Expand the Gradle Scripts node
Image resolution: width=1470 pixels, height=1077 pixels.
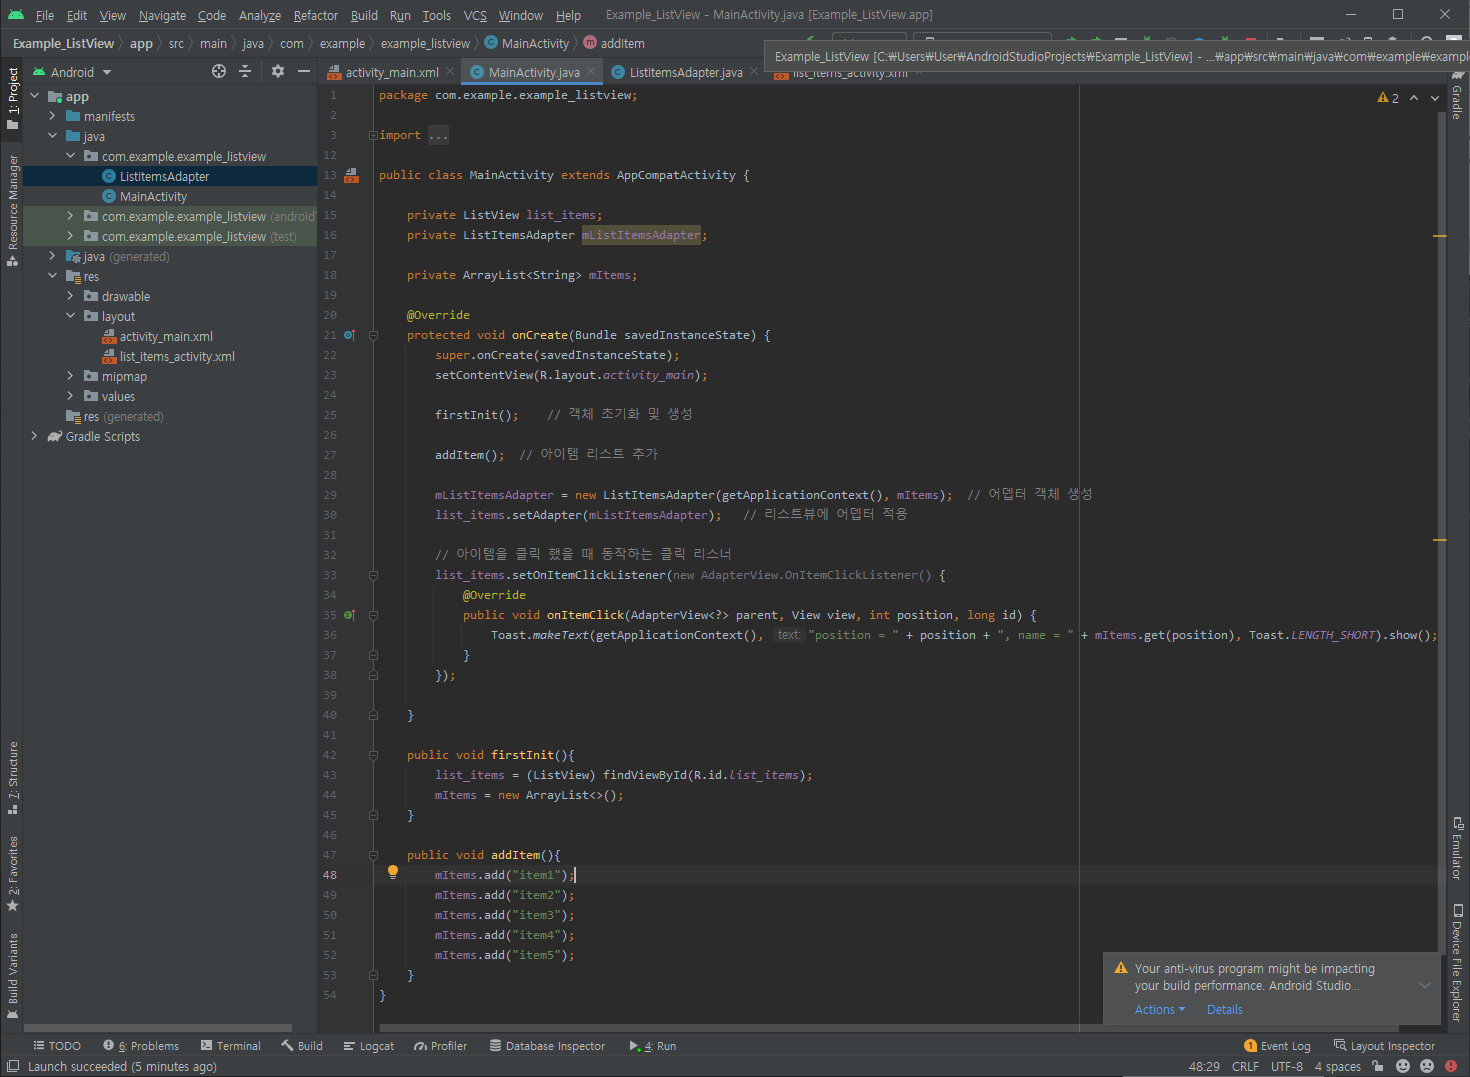click(35, 436)
